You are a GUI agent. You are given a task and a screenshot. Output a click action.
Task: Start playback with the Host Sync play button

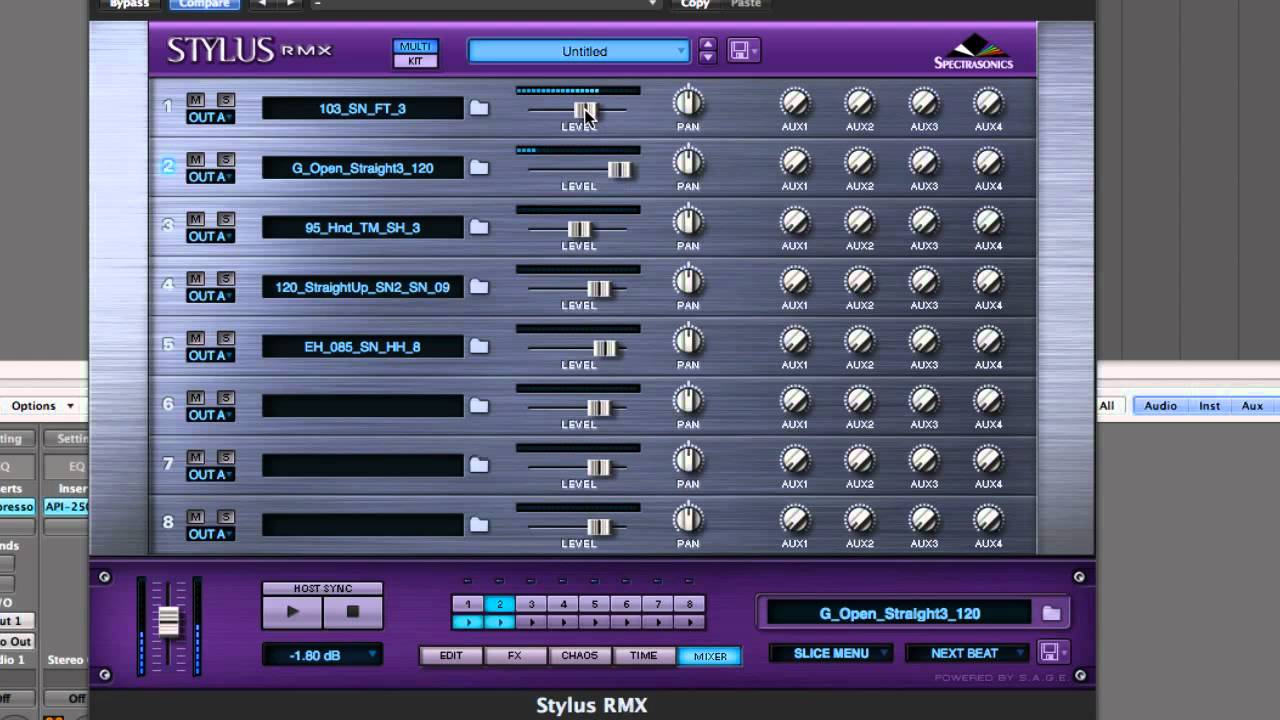point(292,612)
